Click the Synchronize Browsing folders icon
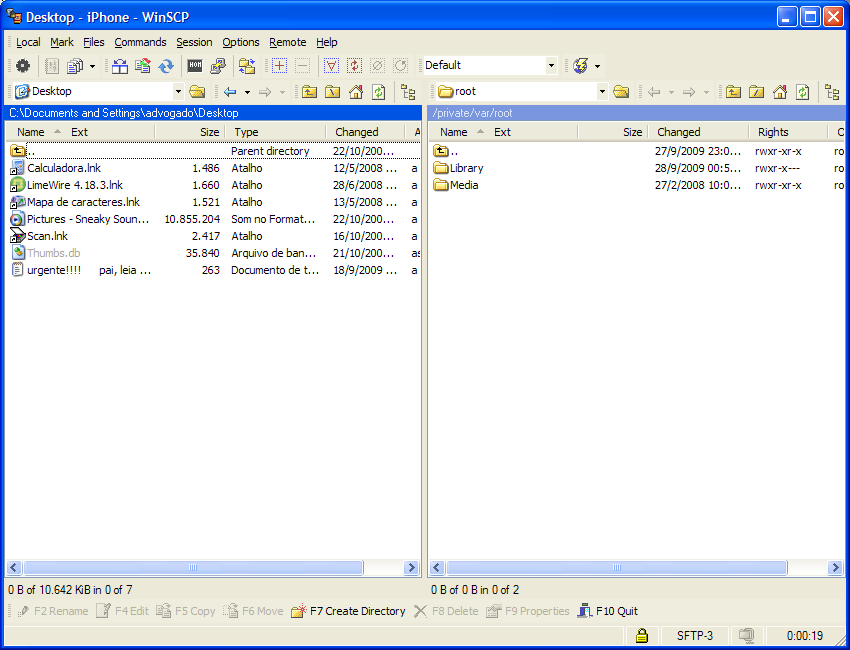 click(x=247, y=66)
